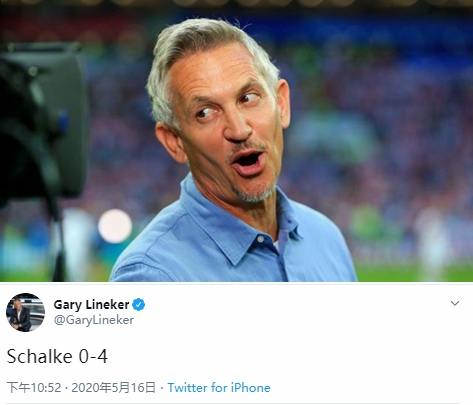Click the man's face in the photo
Viewport: 473px width, 405px height.
point(227,127)
